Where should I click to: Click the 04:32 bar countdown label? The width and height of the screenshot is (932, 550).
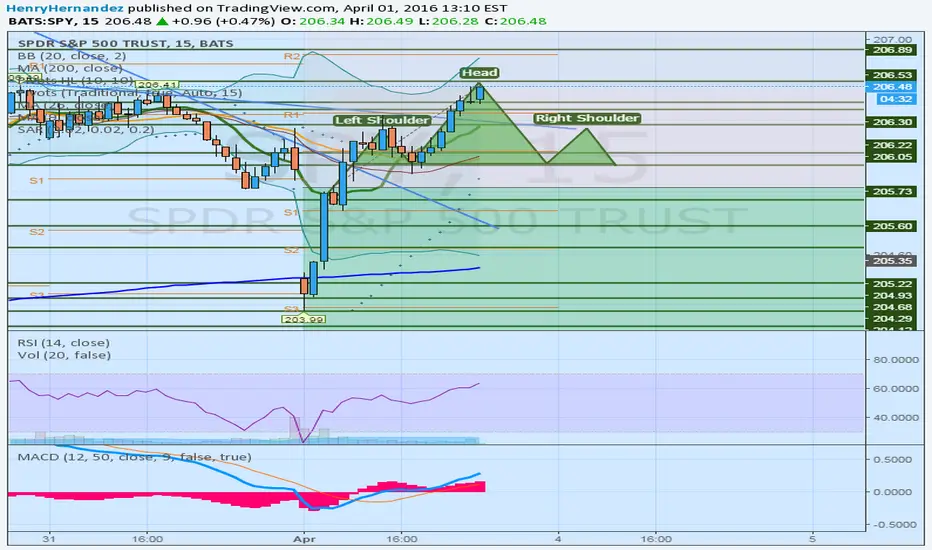coord(896,99)
